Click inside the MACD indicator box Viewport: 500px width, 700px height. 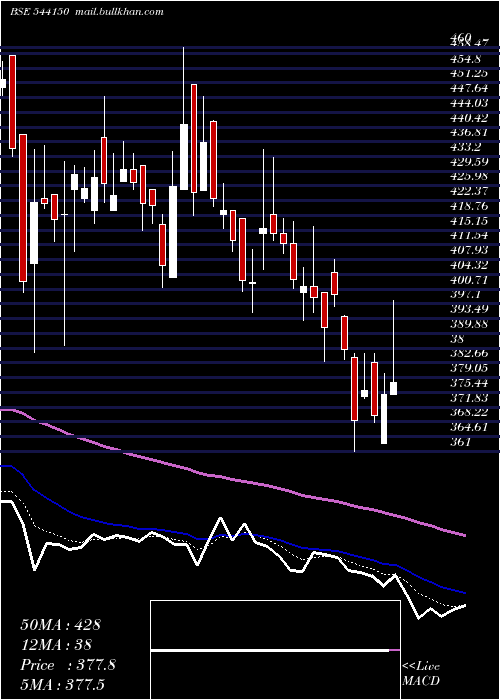click(275, 650)
